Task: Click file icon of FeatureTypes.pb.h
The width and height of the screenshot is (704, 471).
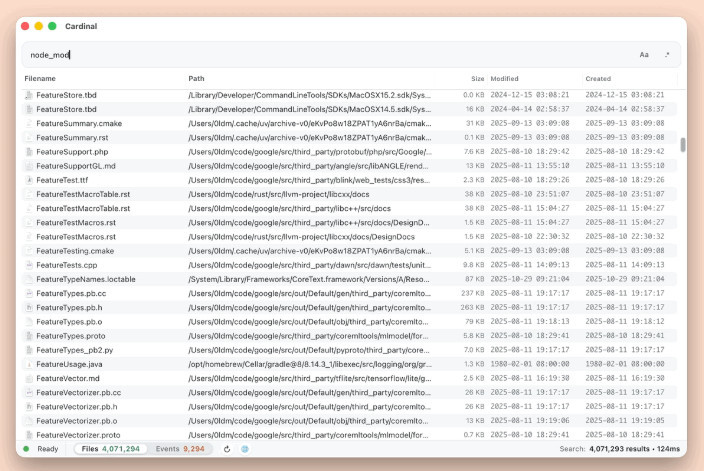Action: [29, 308]
